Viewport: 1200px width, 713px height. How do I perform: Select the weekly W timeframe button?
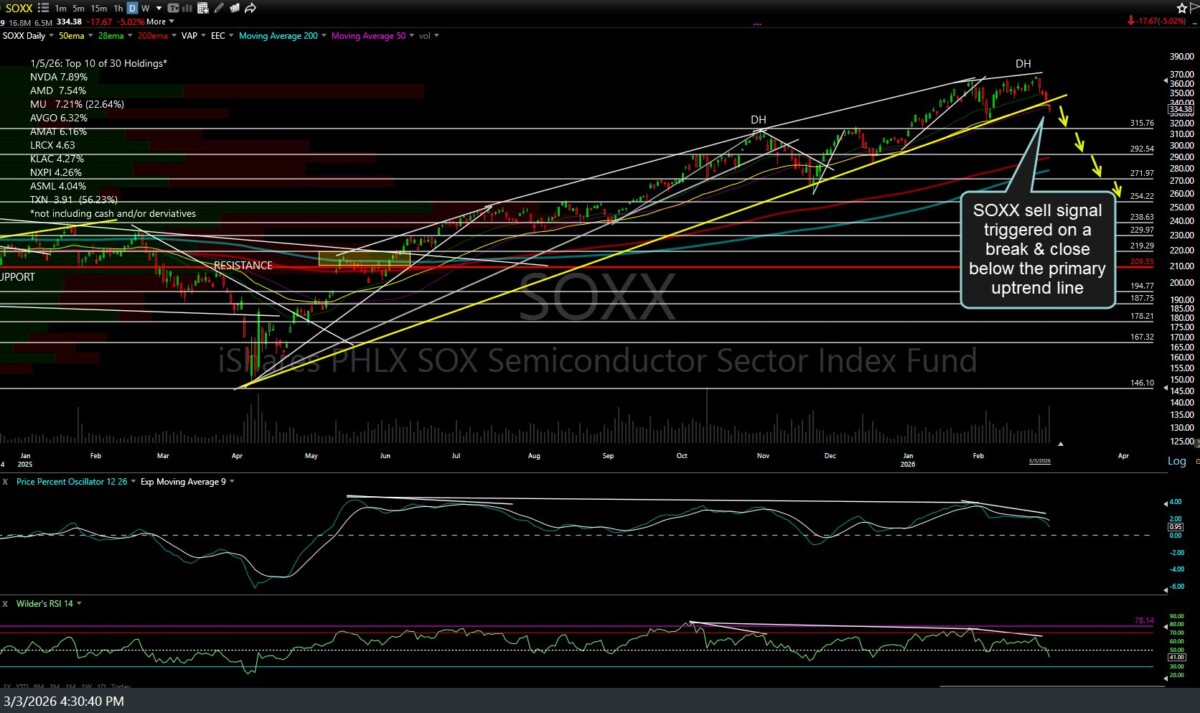tap(146, 8)
